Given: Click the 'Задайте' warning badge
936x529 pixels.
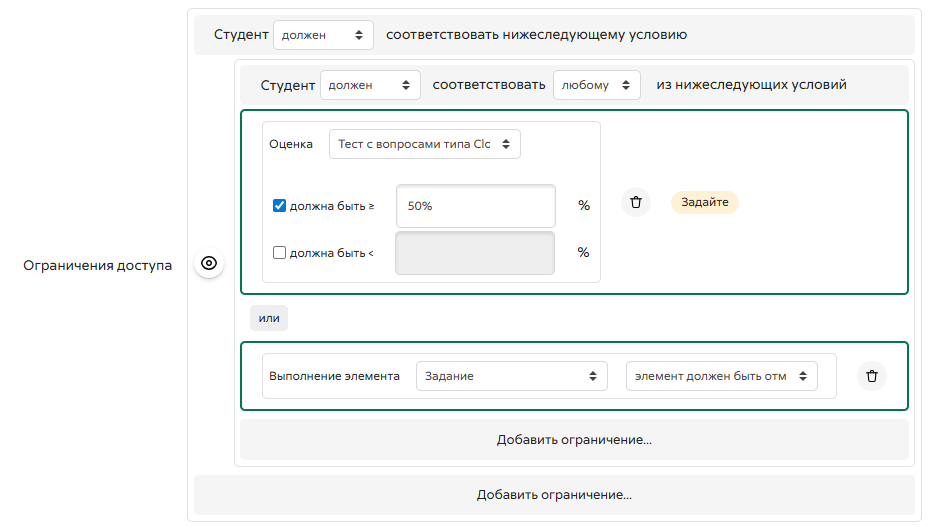Looking at the screenshot, I should [704, 202].
